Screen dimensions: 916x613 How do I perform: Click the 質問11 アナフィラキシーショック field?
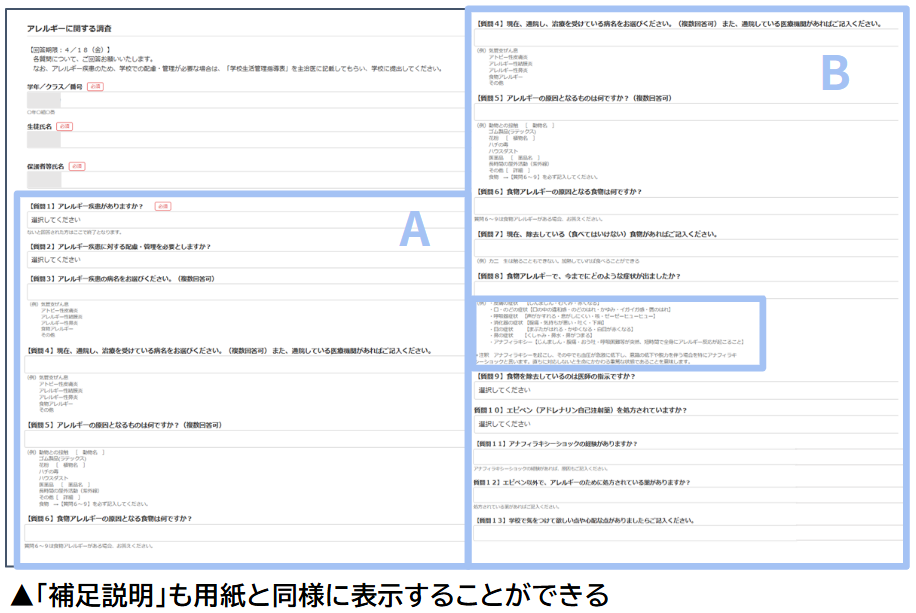[686, 457]
